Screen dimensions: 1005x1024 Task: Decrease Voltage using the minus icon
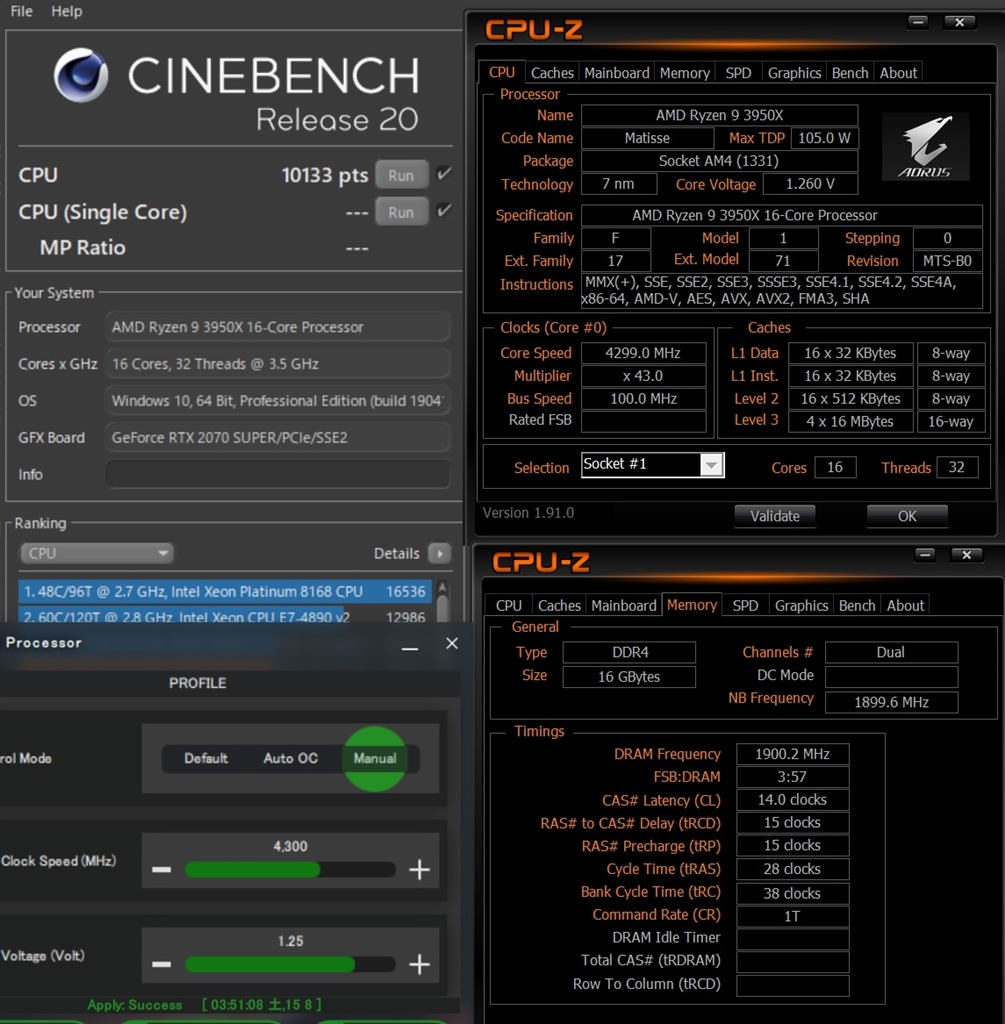pos(161,964)
